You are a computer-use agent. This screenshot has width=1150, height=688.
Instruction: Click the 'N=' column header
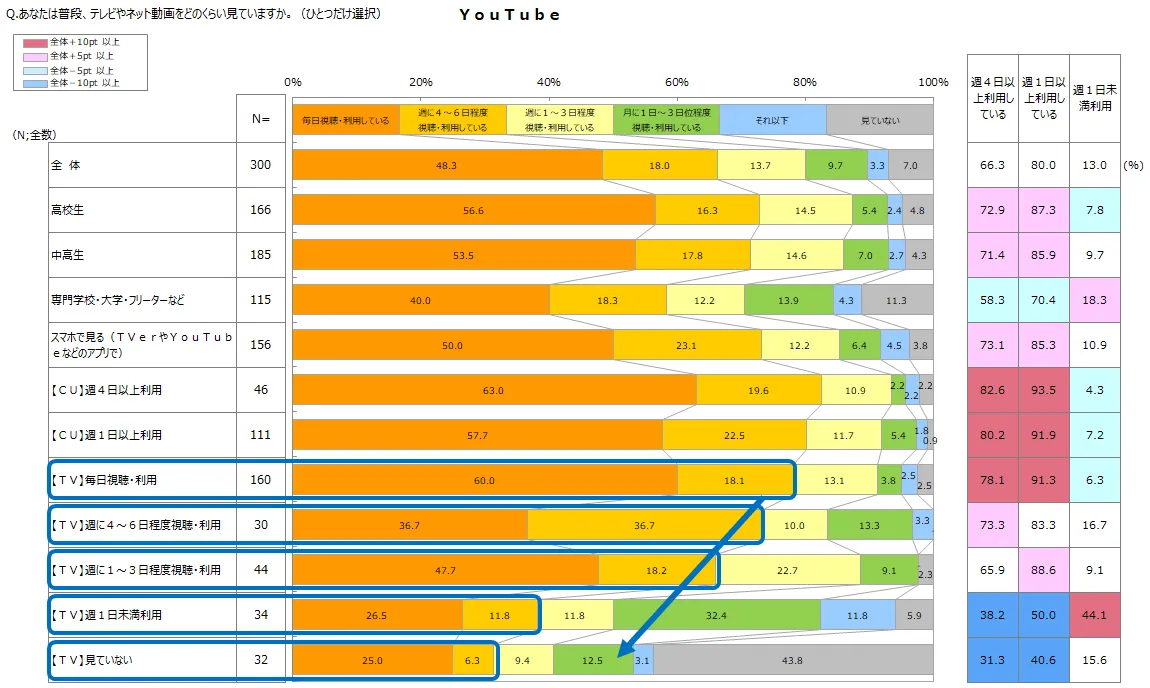click(261, 119)
